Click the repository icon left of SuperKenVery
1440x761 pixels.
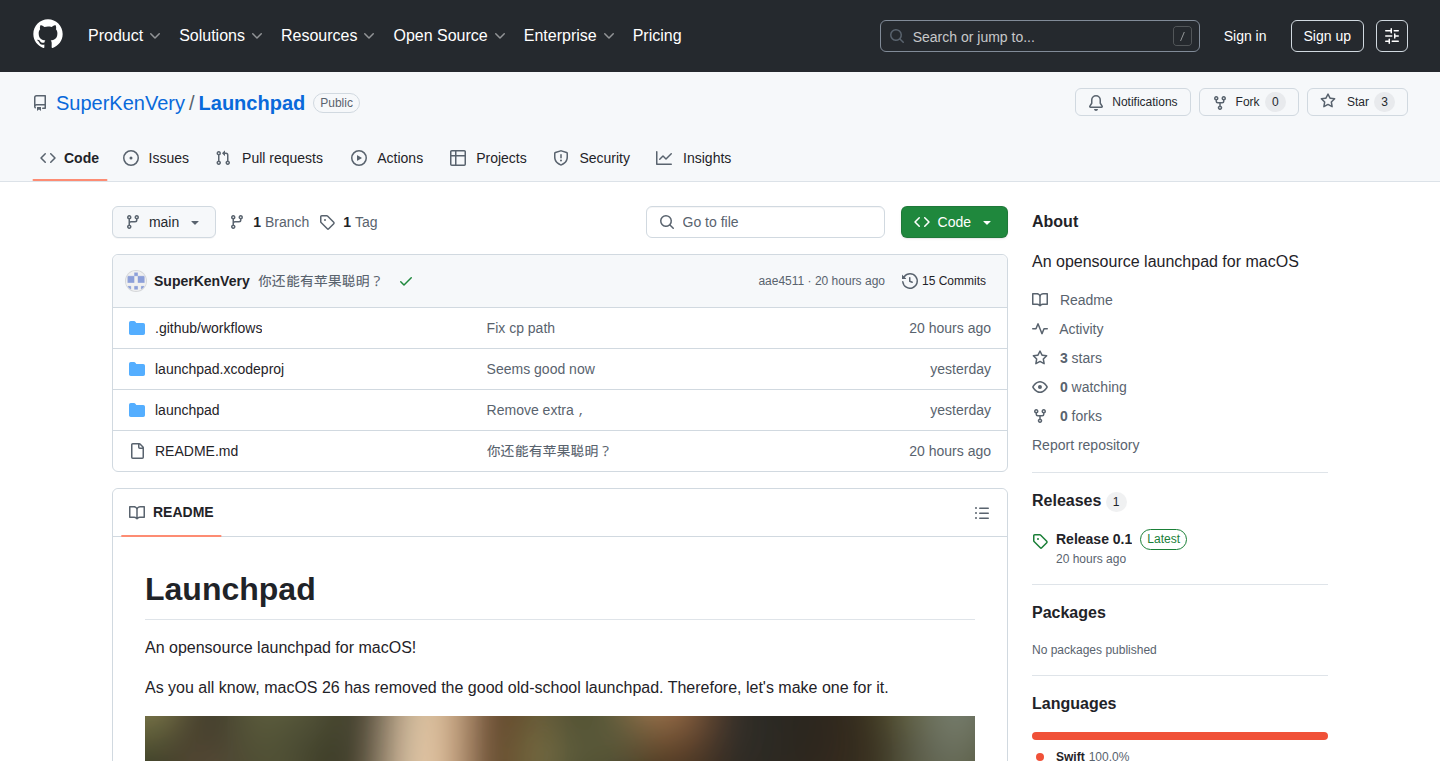40,103
